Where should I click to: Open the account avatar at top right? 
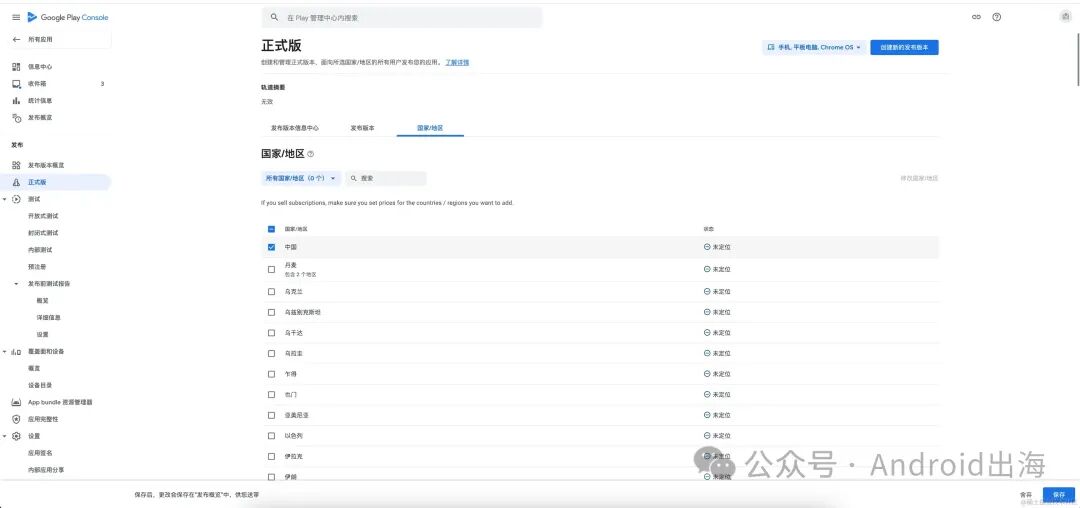coord(1065,17)
